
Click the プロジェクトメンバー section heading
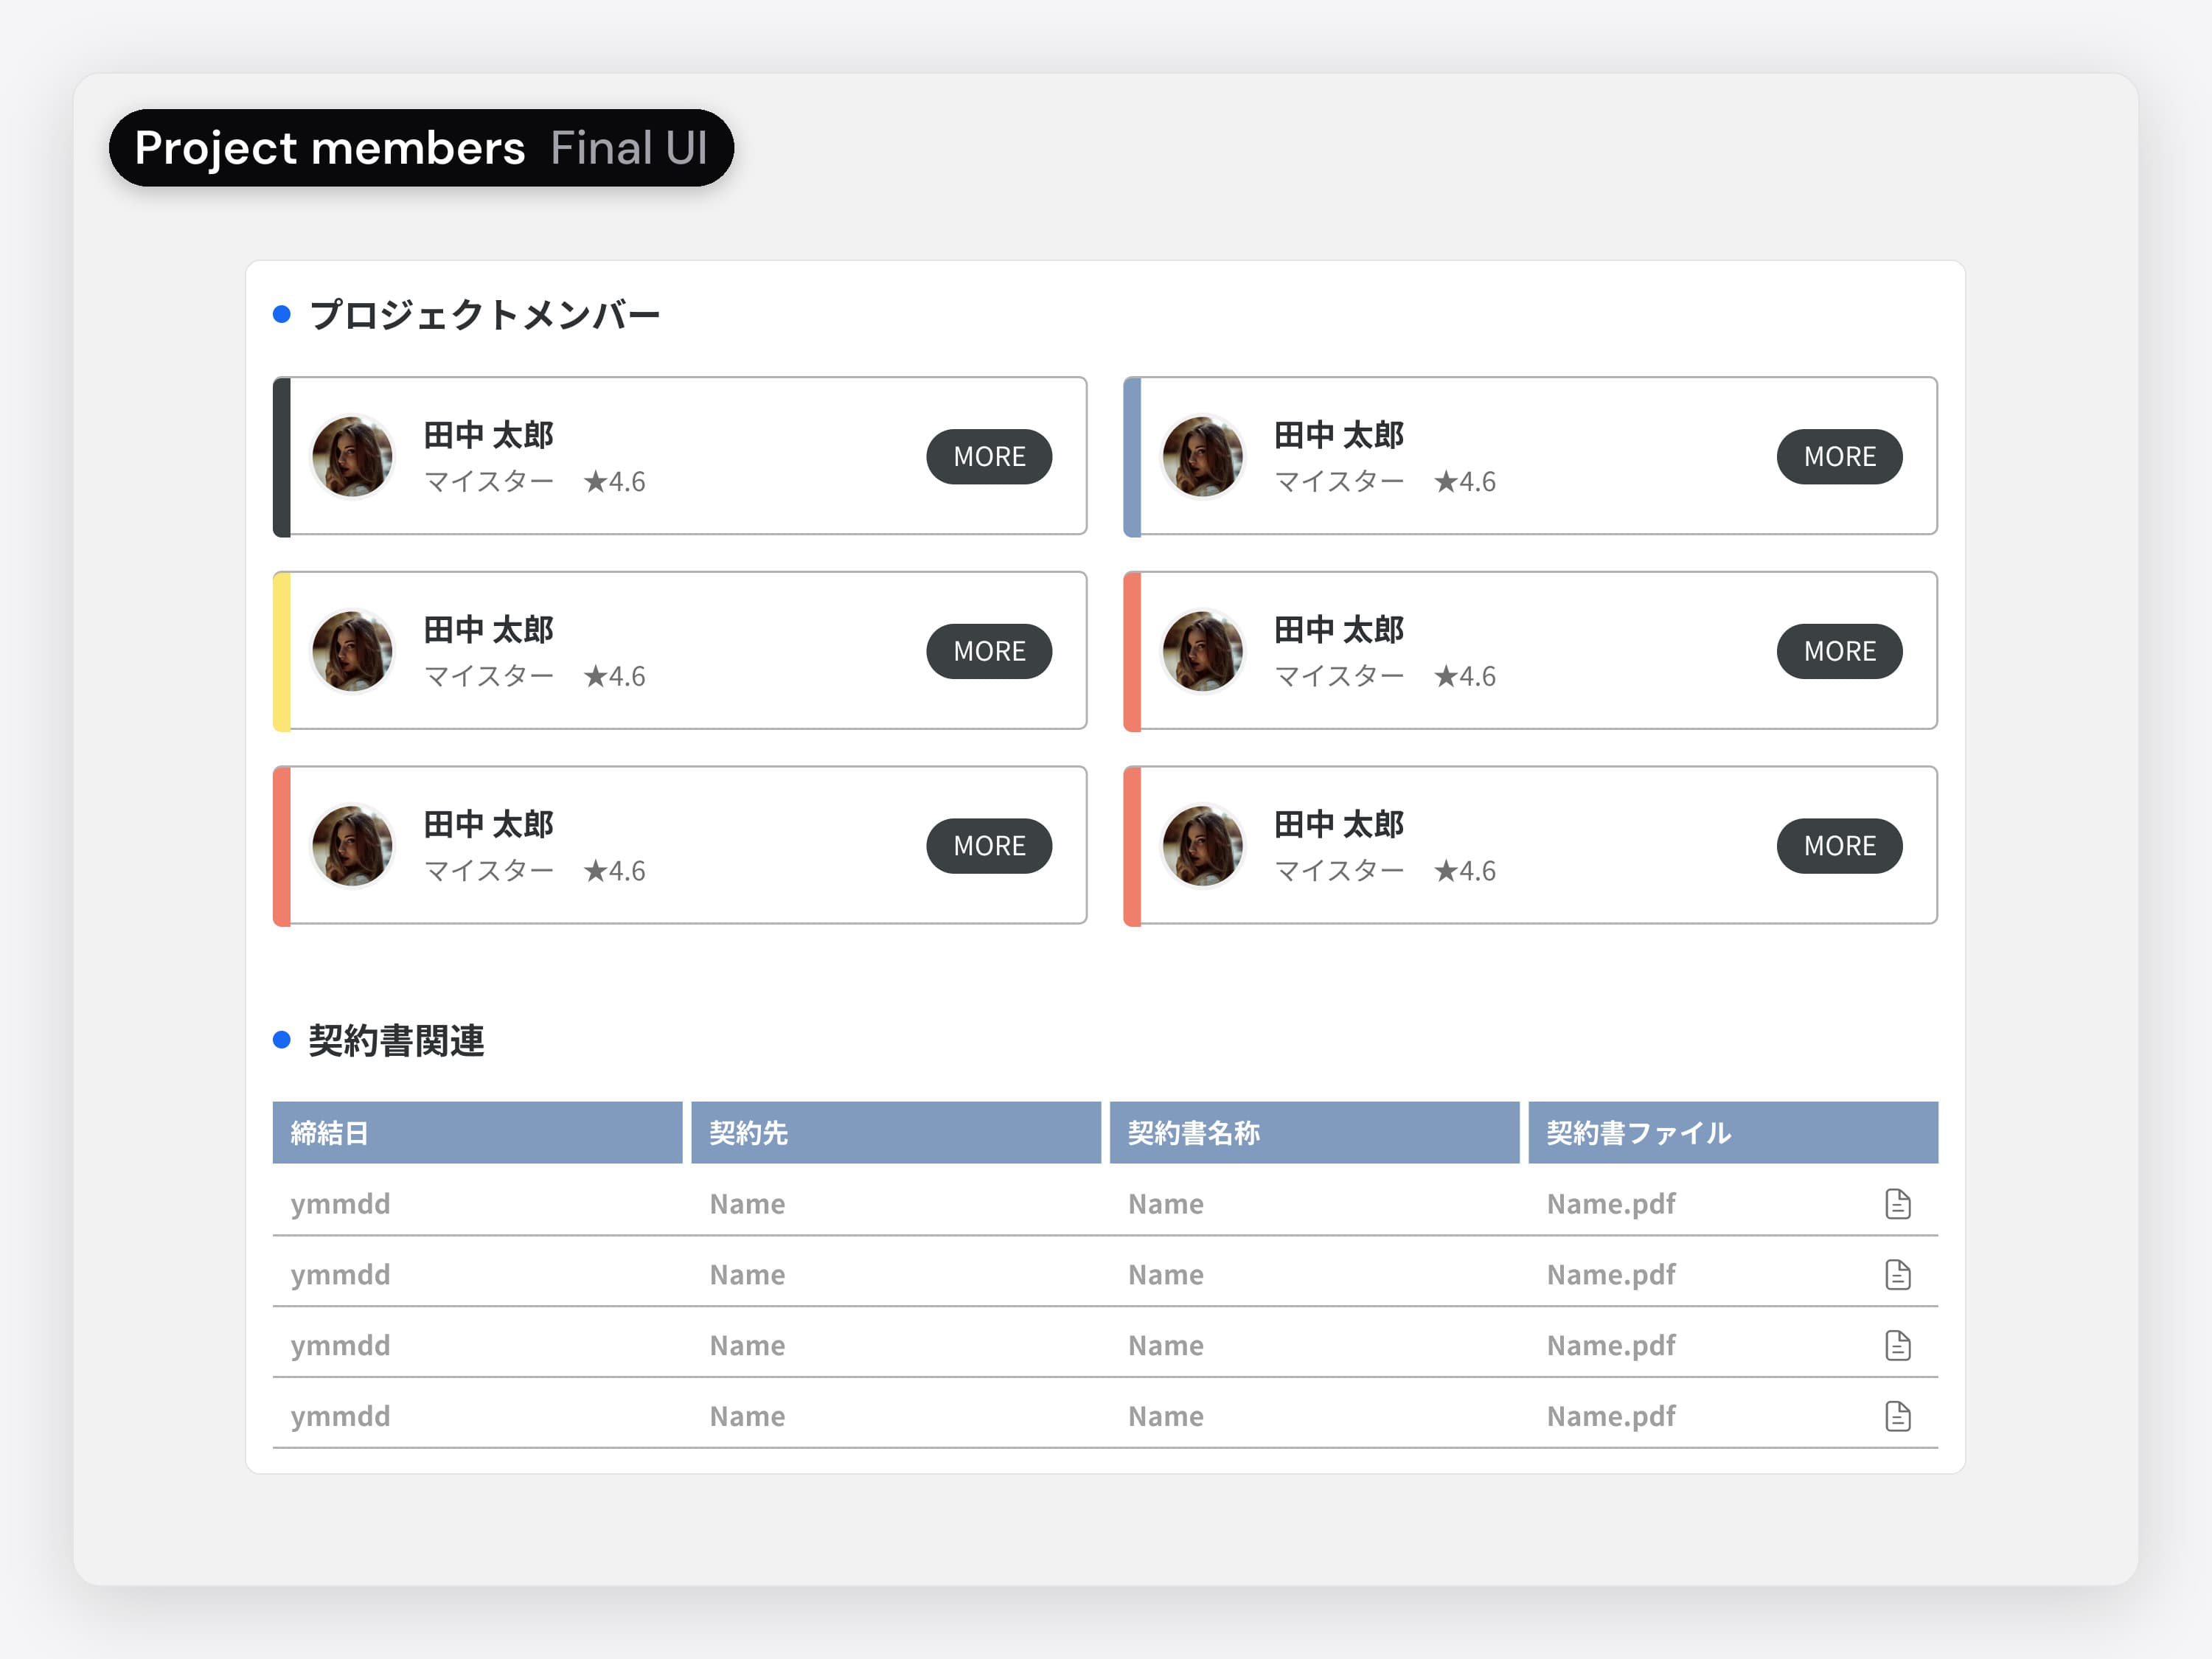(x=485, y=315)
